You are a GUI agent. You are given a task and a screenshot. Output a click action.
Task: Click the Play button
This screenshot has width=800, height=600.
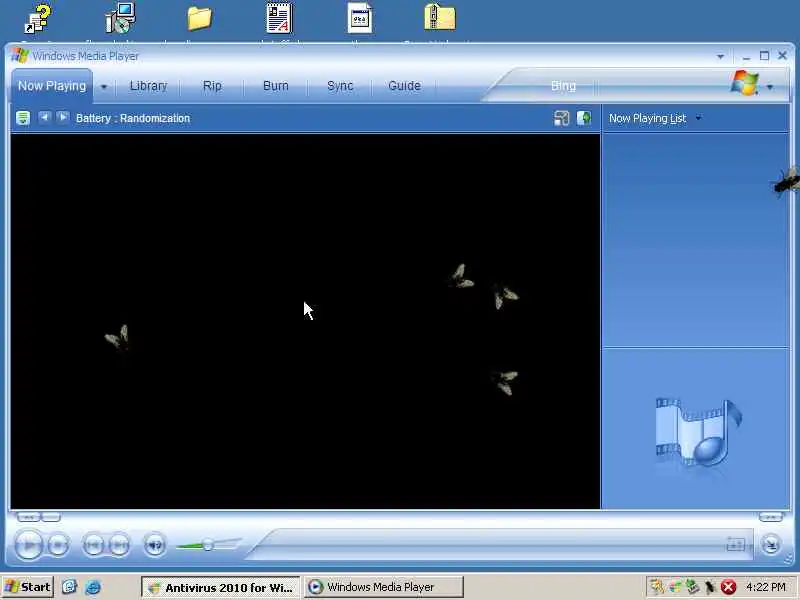pyautogui.click(x=29, y=545)
